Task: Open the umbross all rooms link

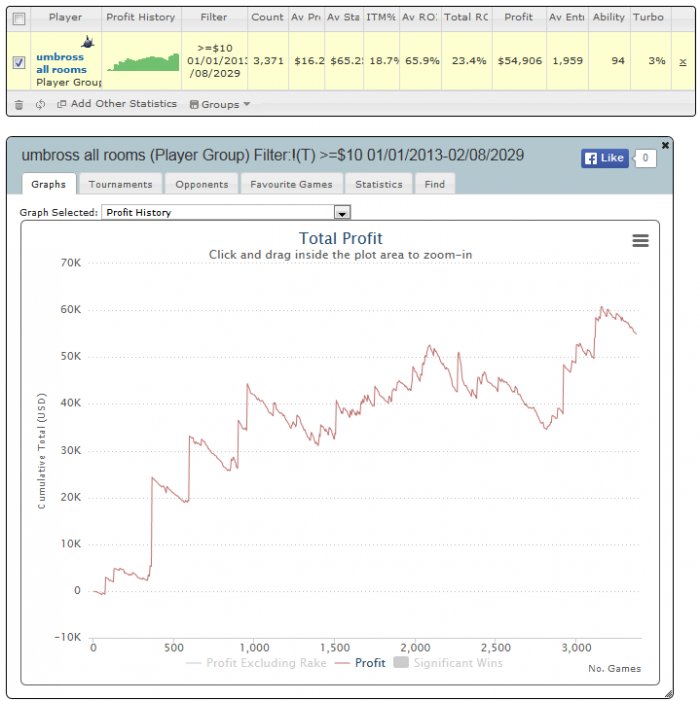Action: (61, 63)
